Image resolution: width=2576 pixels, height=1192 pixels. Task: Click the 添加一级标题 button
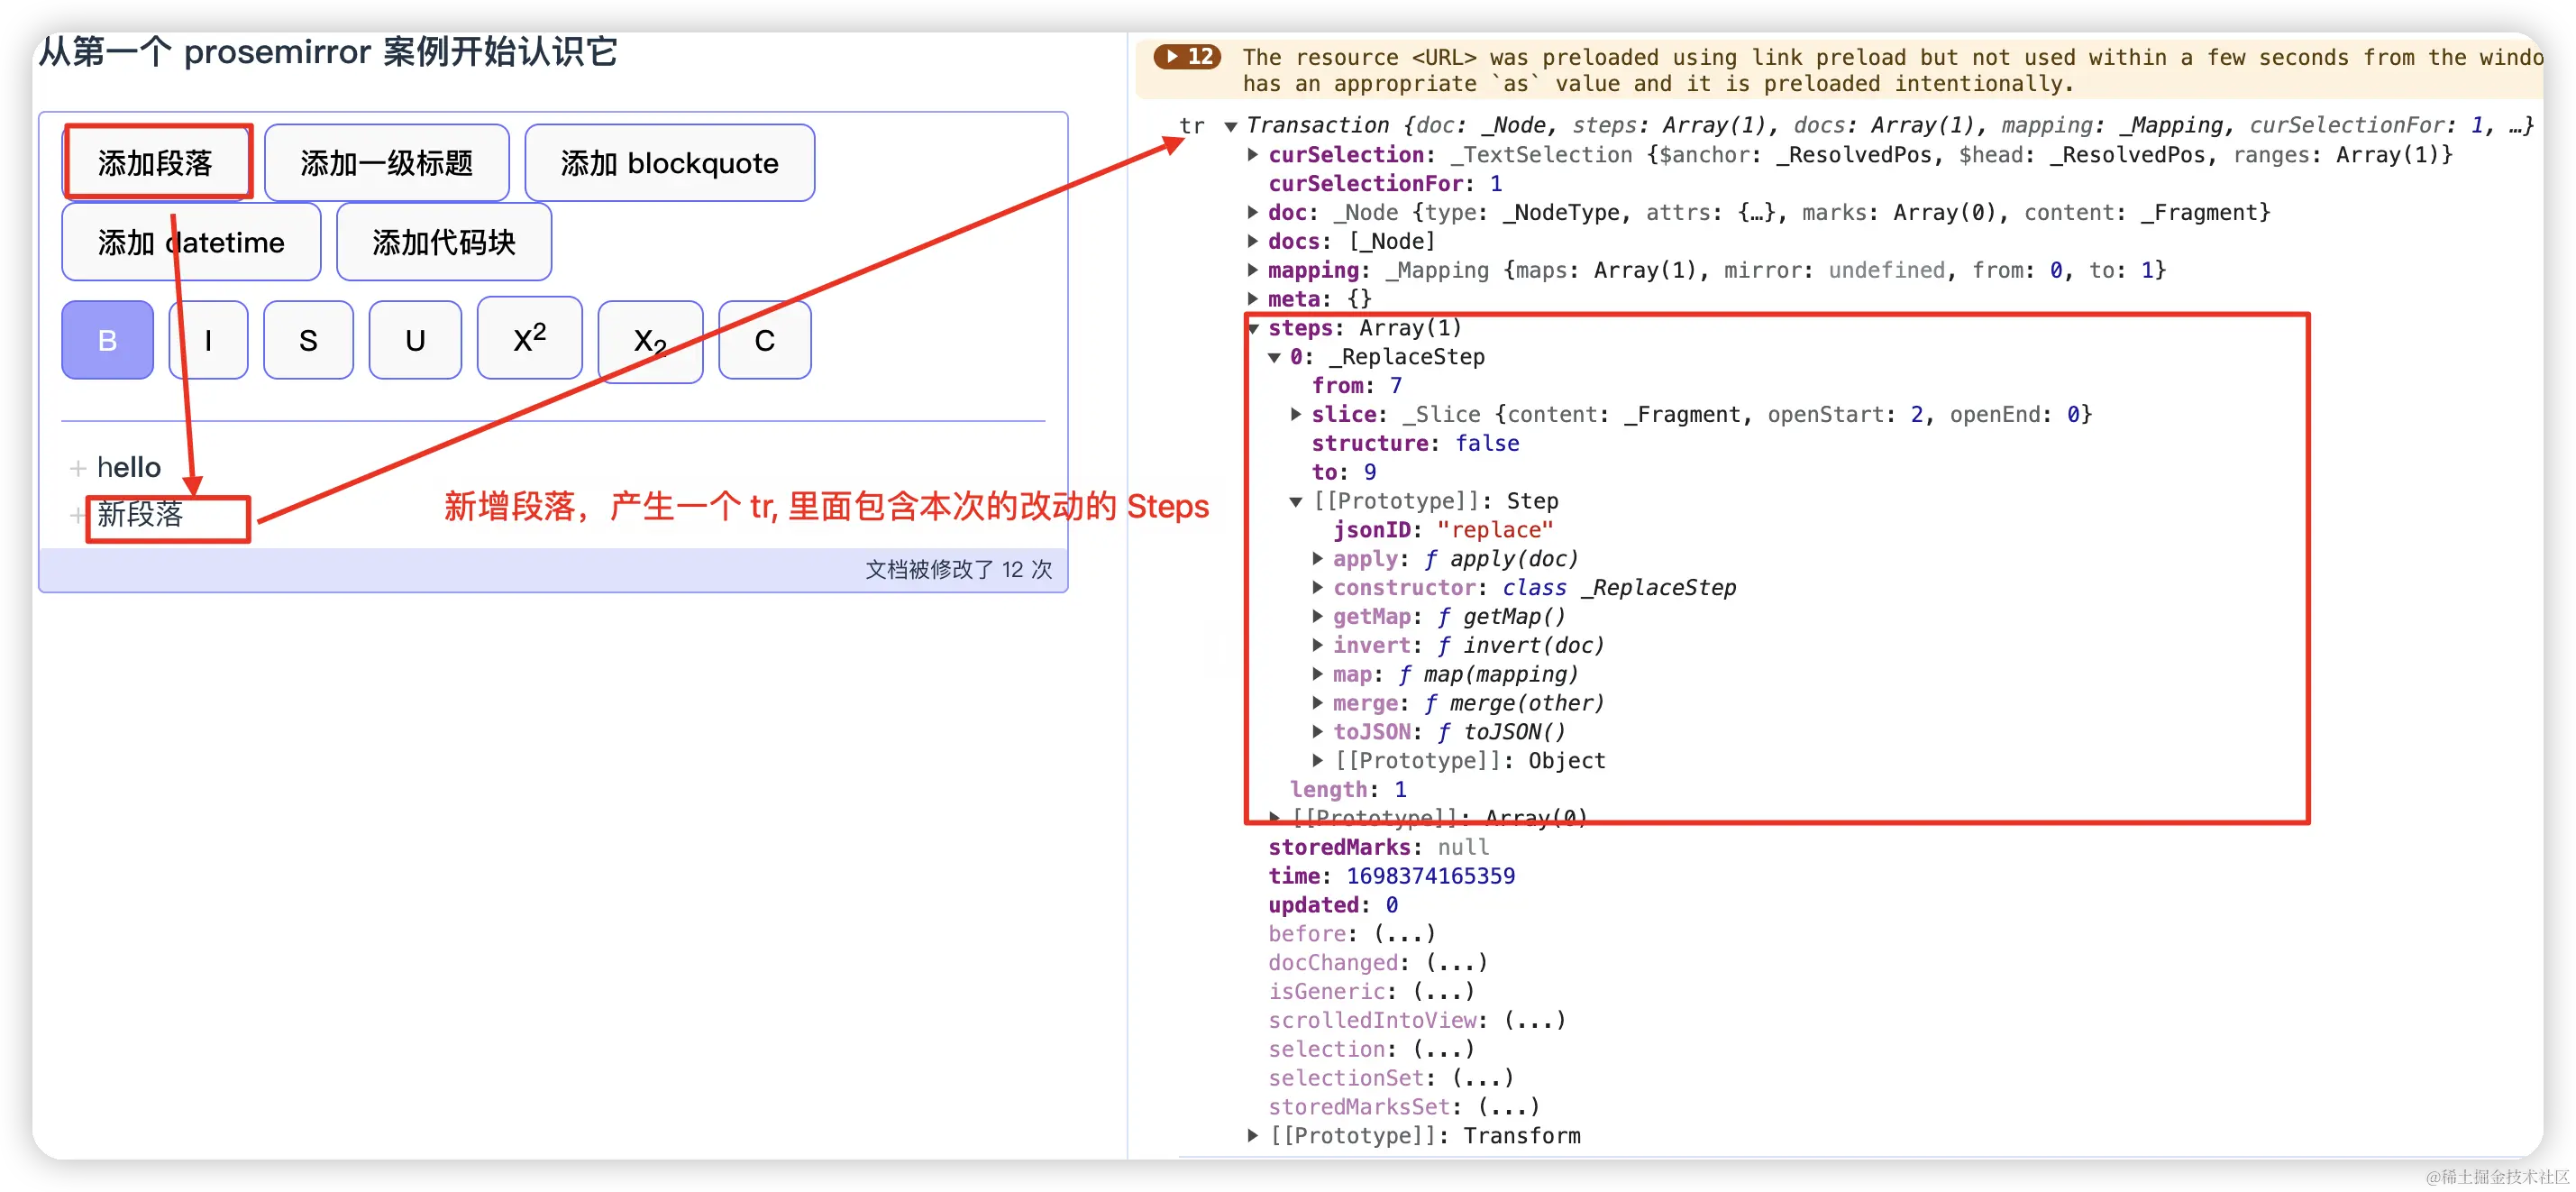coord(386,163)
